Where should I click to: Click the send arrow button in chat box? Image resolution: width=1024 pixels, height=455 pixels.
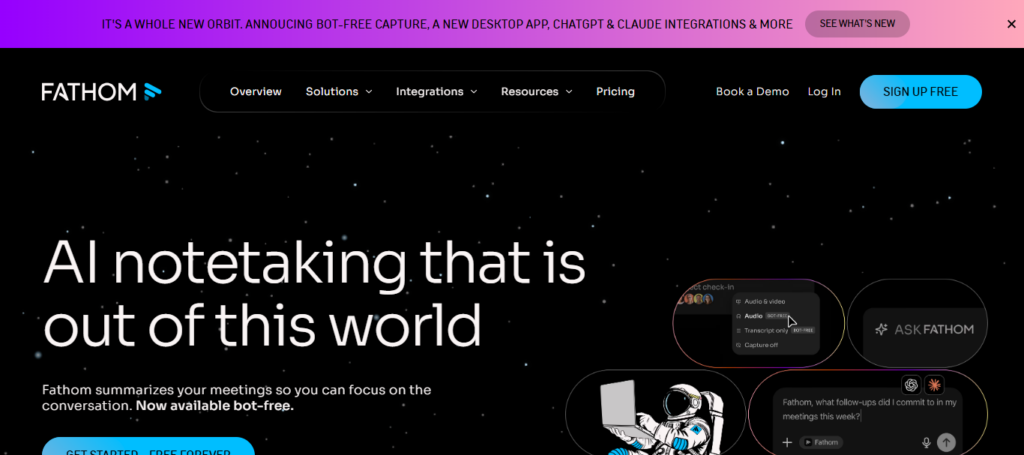[x=946, y=442]
